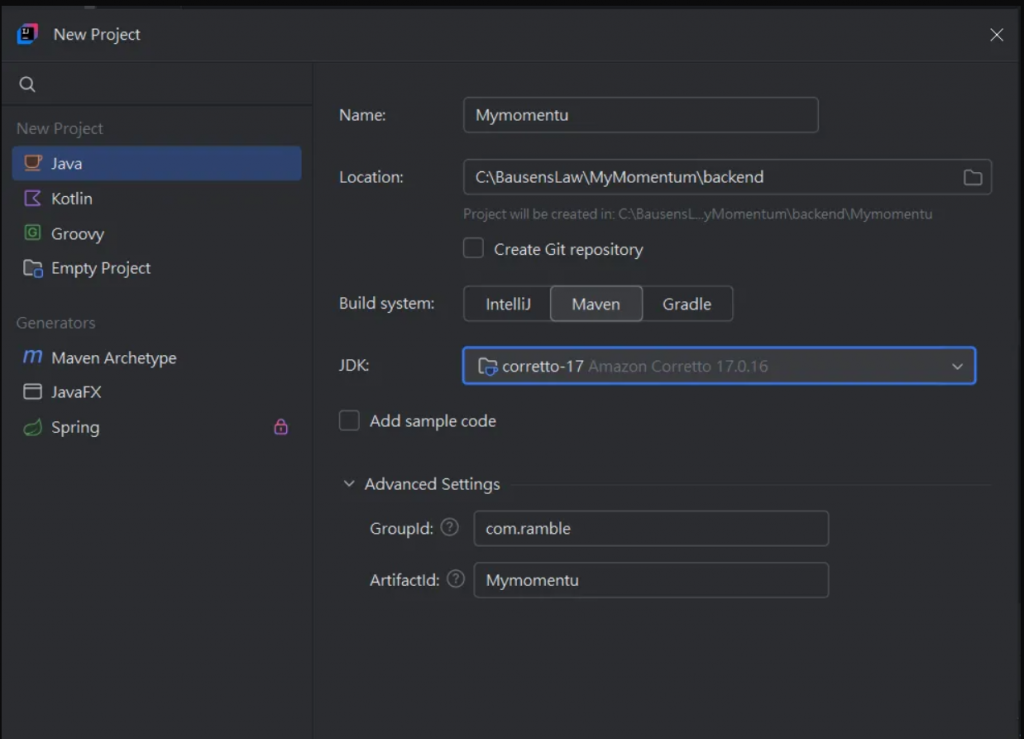Switch build system to IntelliJ
Screen dimensions: 1024x739
click(x=508, y=304)
